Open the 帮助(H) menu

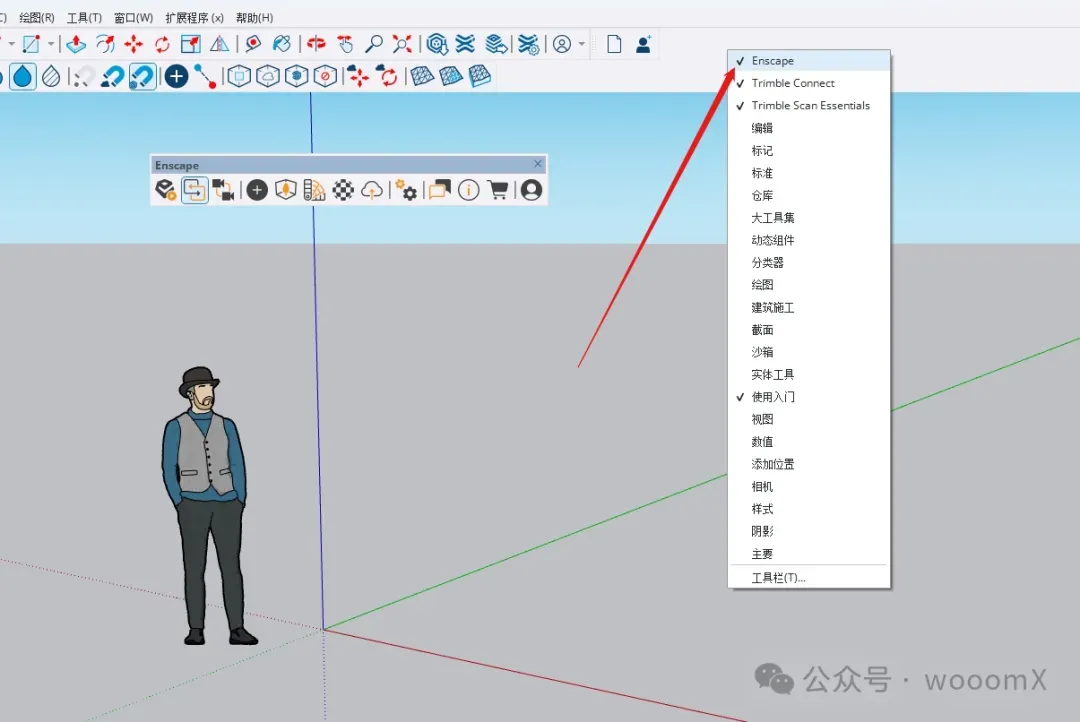click(x=254, y=17)
